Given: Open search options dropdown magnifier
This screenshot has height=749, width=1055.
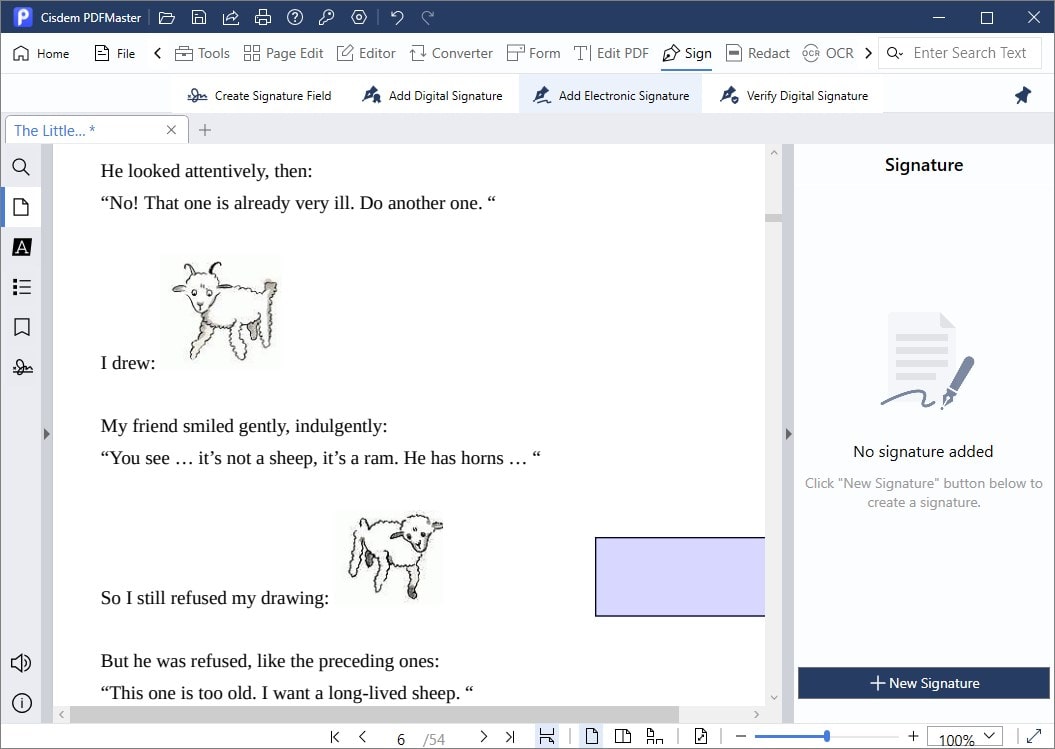Looking at the screenshot, I should pos(894,53).
